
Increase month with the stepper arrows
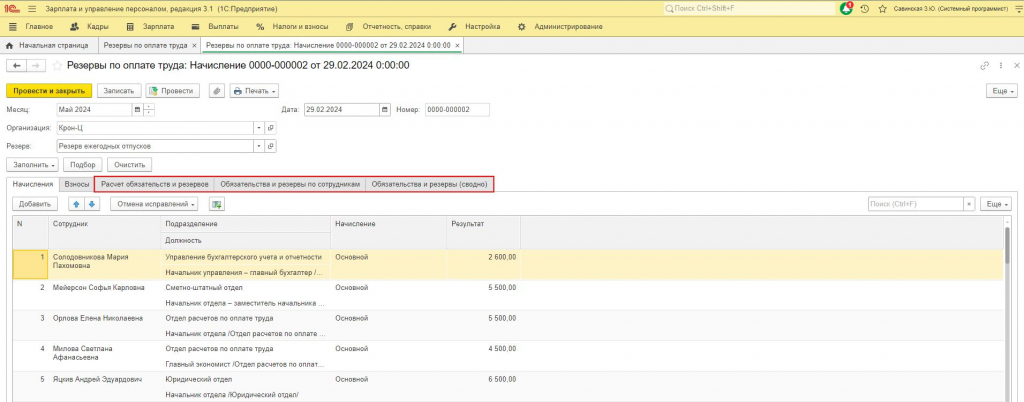point(149,106)
